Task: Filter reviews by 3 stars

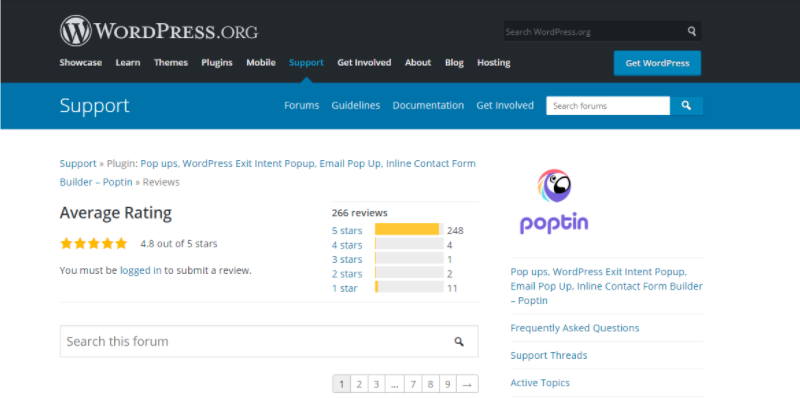Action: coord(347,259)
